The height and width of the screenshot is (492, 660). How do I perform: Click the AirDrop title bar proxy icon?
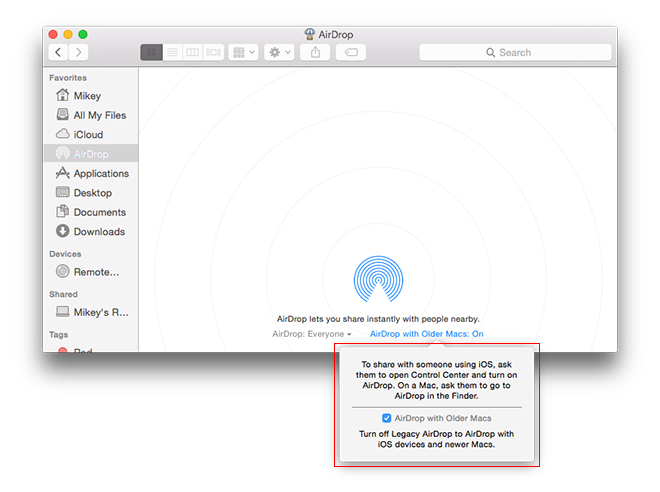pos(309,34)
